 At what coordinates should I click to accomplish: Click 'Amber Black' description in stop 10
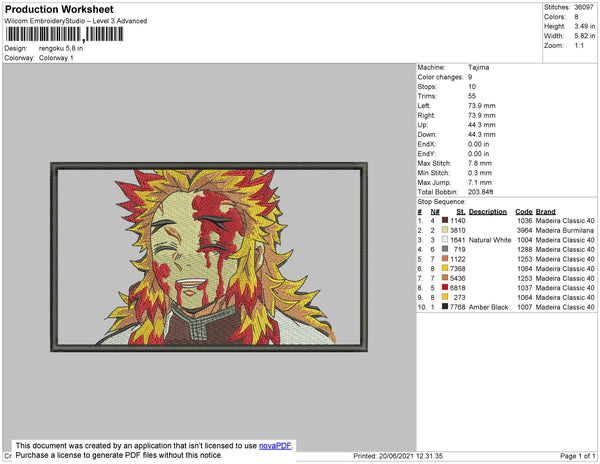488,307
